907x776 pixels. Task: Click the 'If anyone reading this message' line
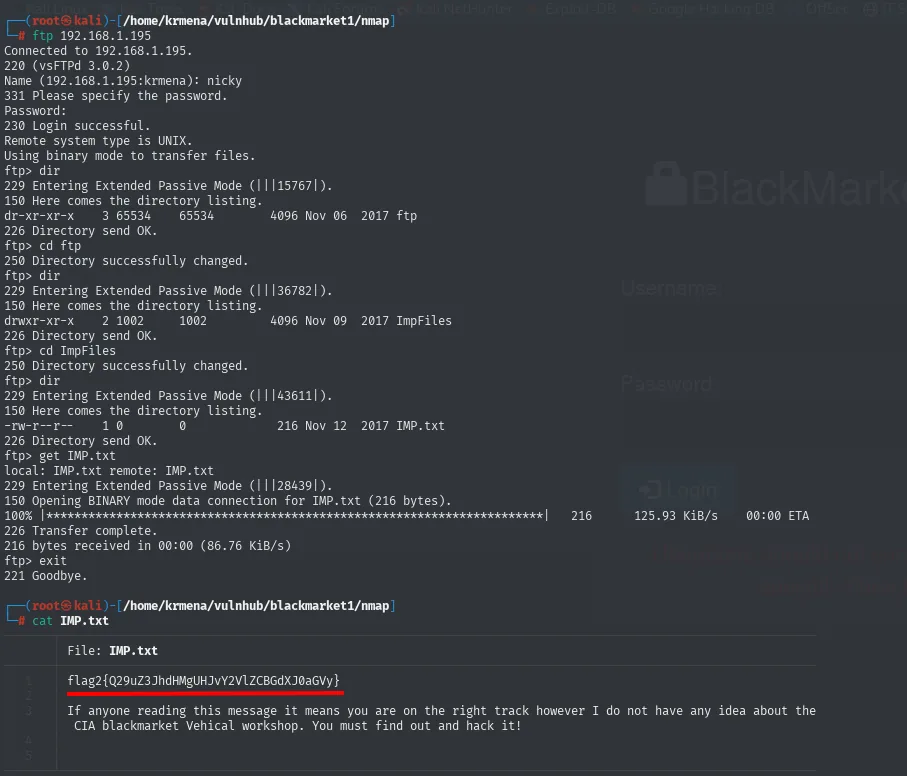point(441,711)
